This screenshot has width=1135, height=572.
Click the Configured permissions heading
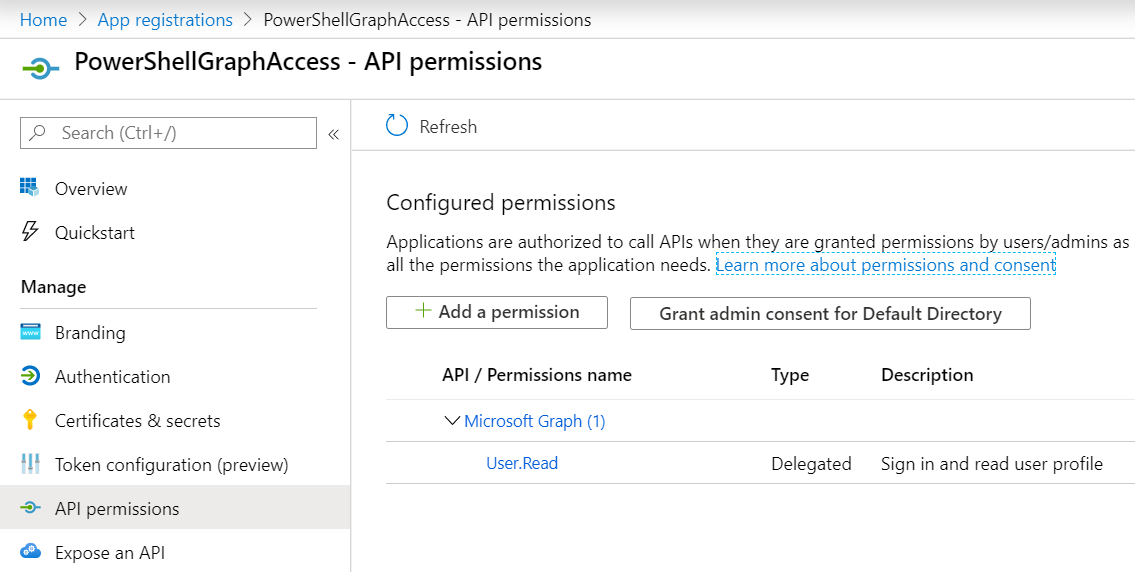(x=501, y=203)
